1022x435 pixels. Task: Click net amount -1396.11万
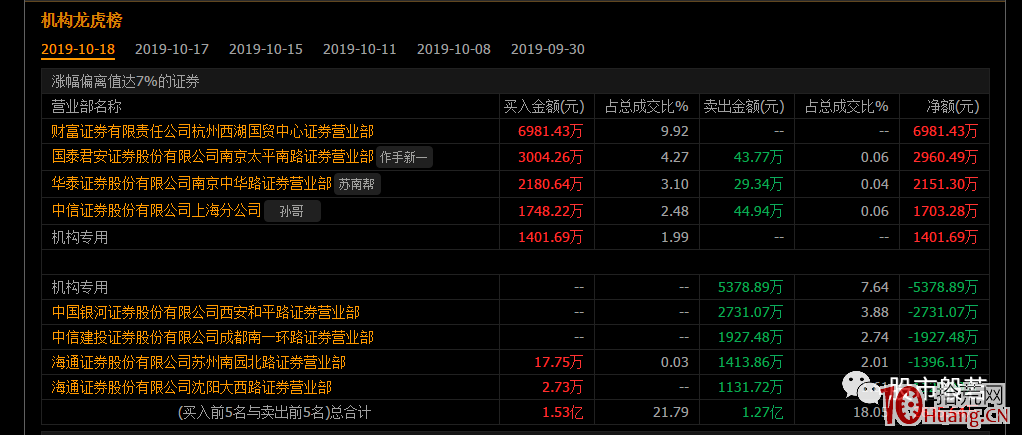click(x=942, y=363)
